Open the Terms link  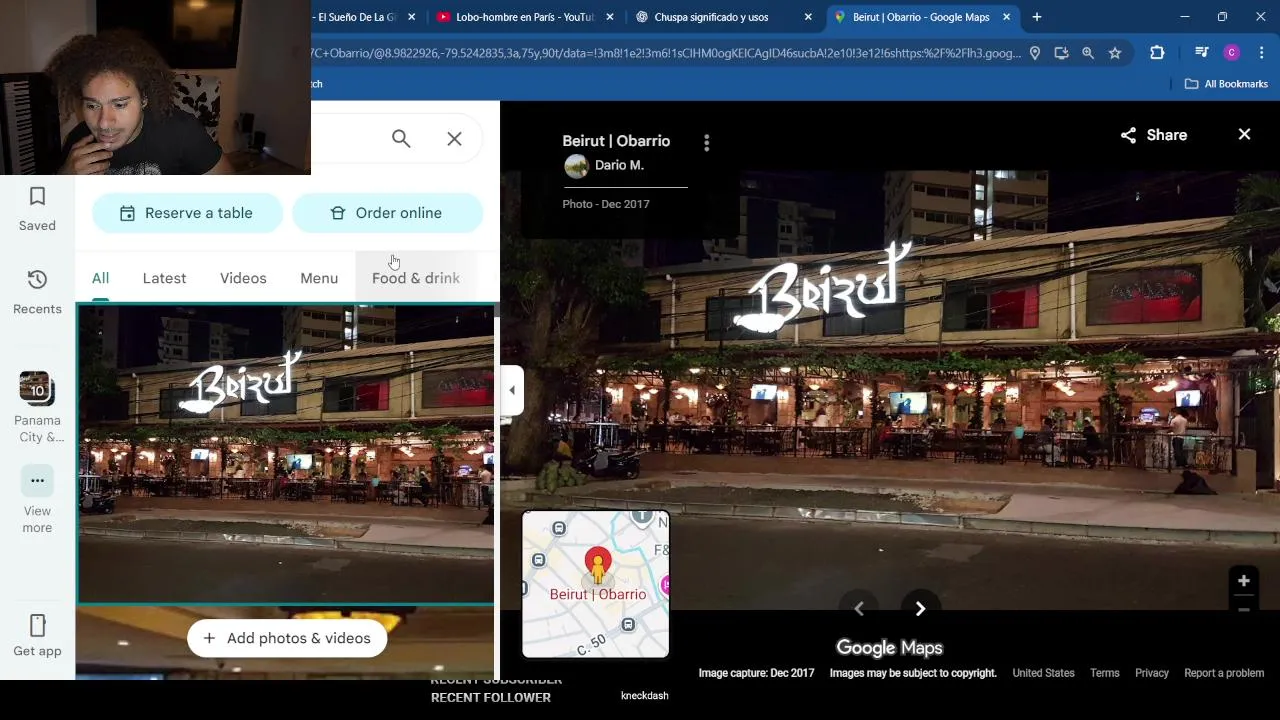tap(1105, 673)
